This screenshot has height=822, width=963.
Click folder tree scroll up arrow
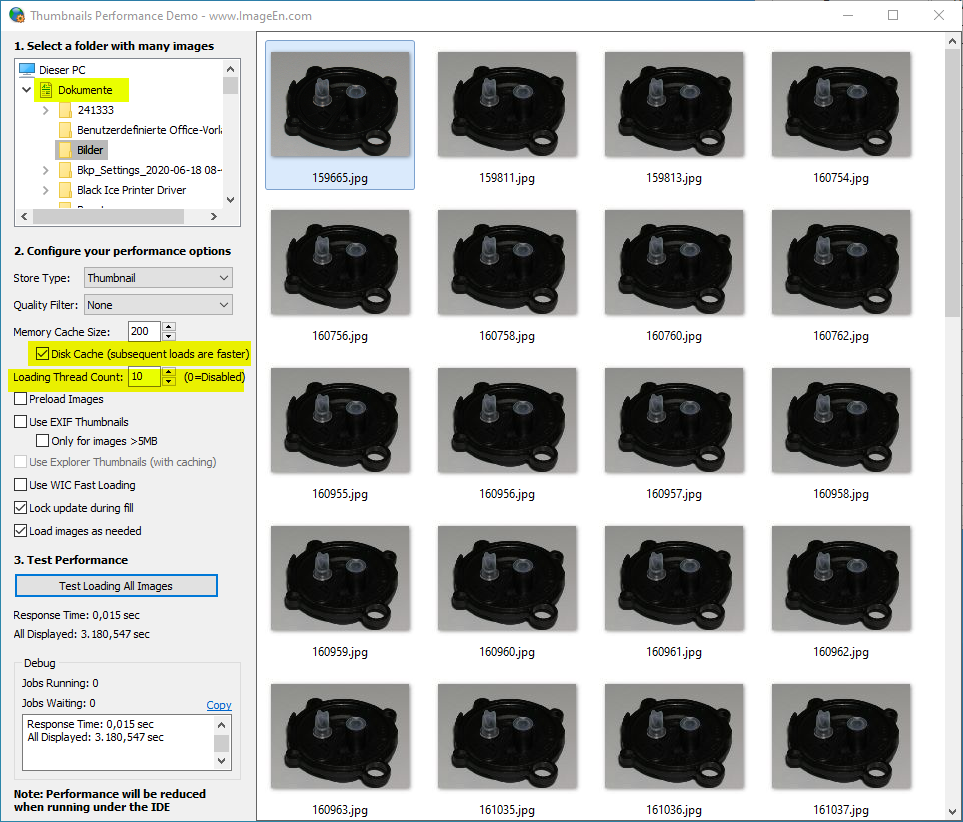tap(230, 69)
